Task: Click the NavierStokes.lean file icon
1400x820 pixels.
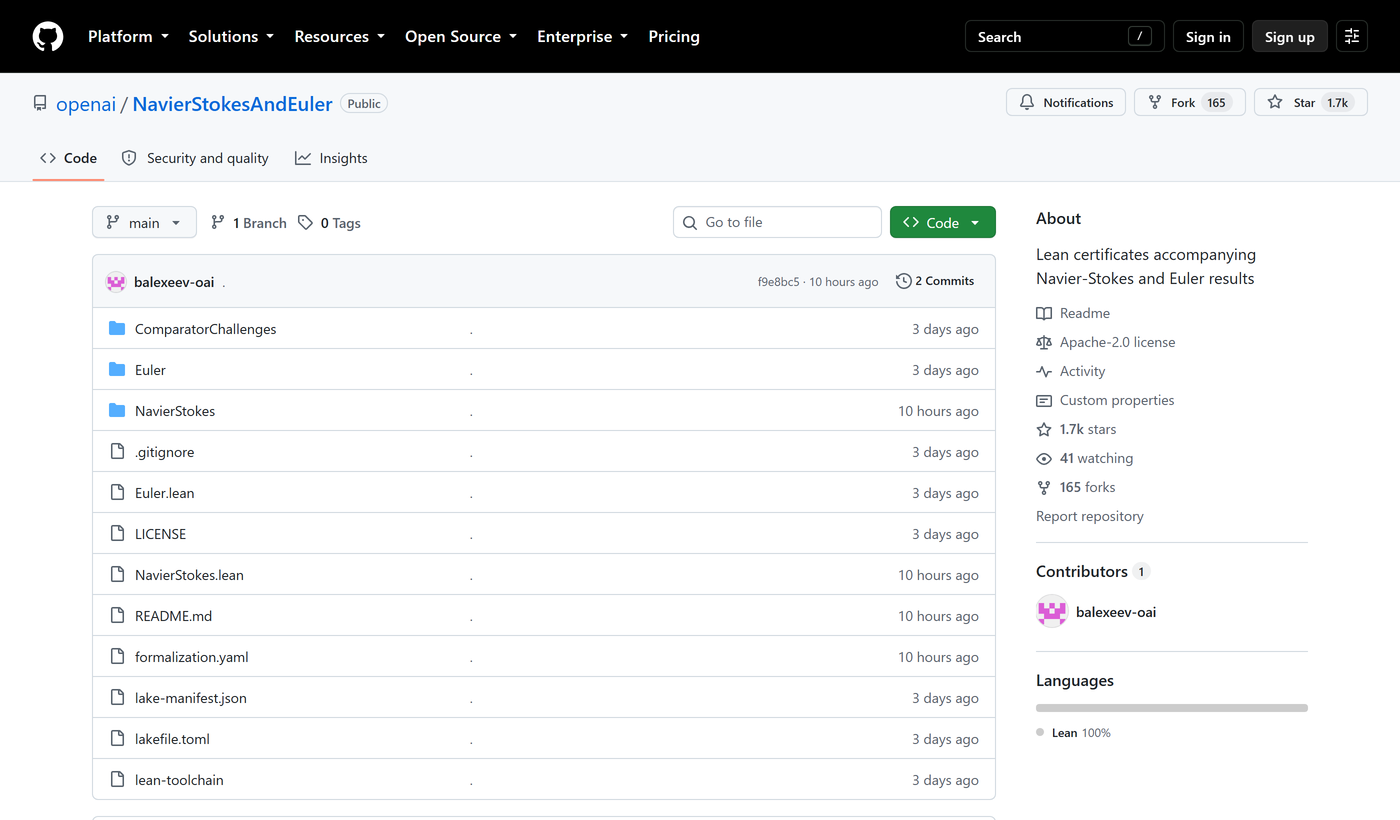Action: point(117,575)
